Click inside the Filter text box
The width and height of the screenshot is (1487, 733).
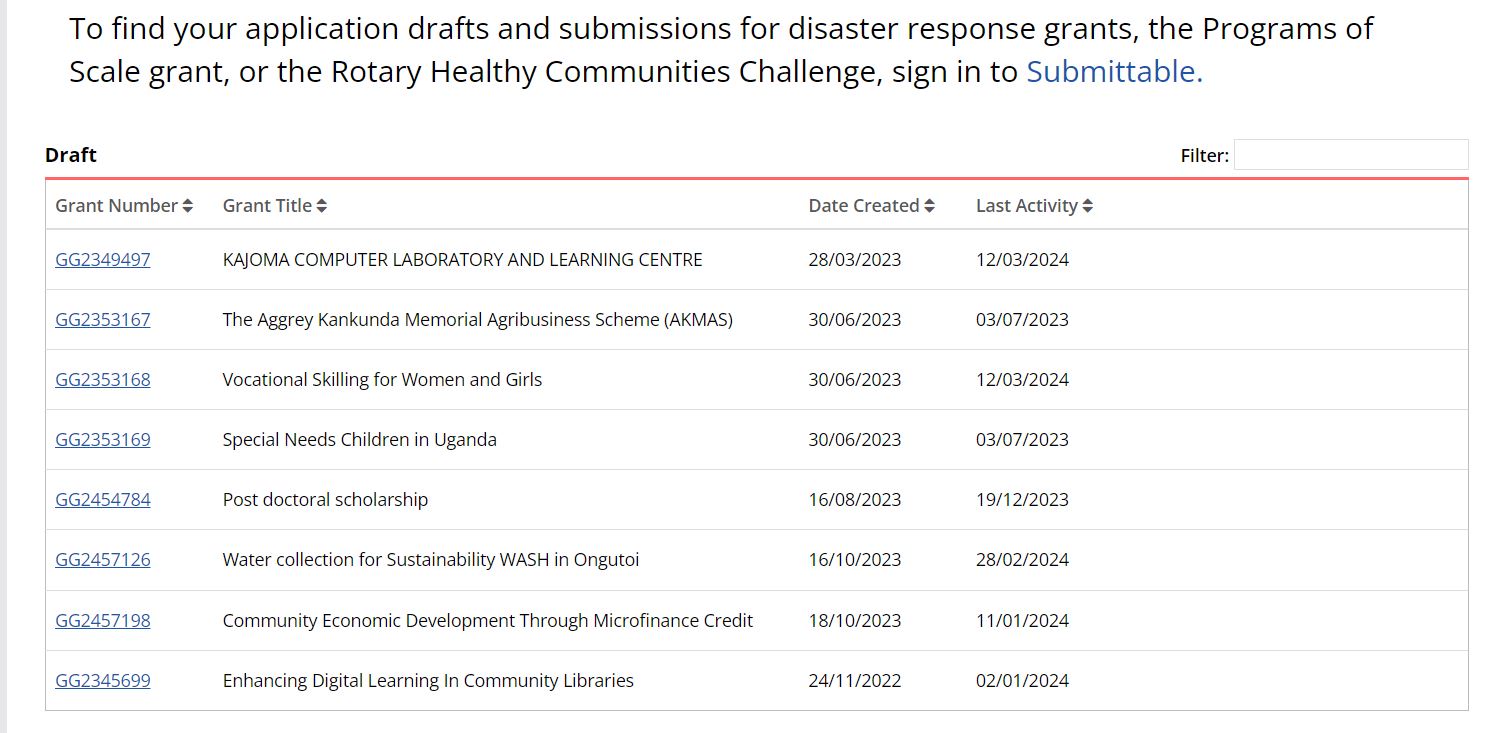[x=1350, y=155]
